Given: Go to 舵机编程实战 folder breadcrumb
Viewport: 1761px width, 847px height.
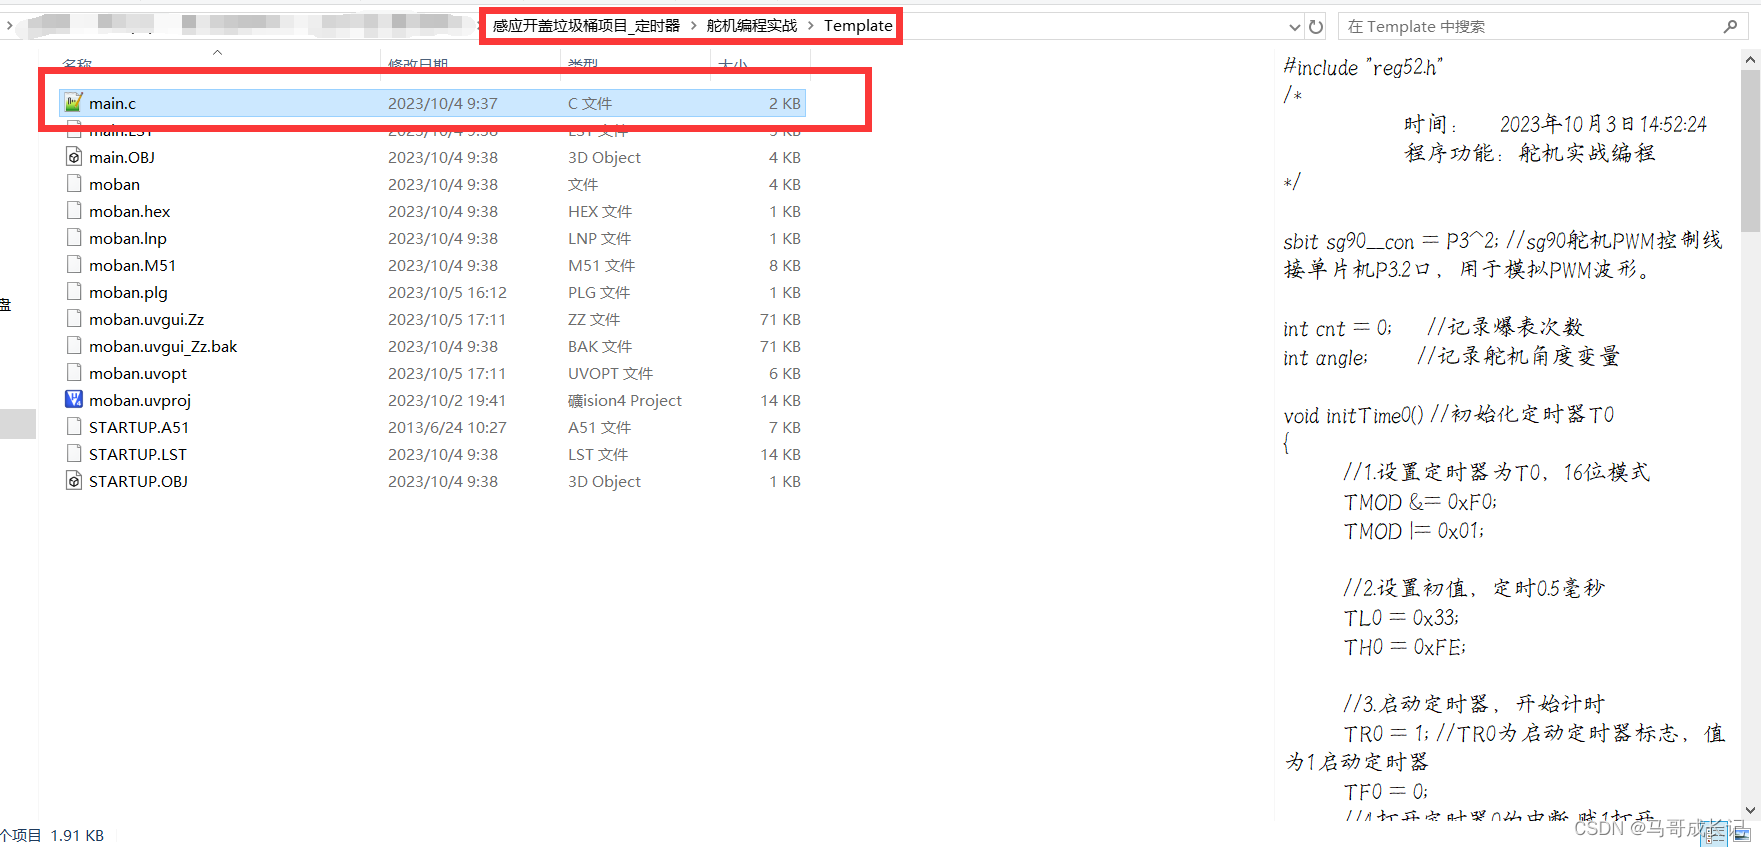Looking at the screenshot, I should 752,26.
